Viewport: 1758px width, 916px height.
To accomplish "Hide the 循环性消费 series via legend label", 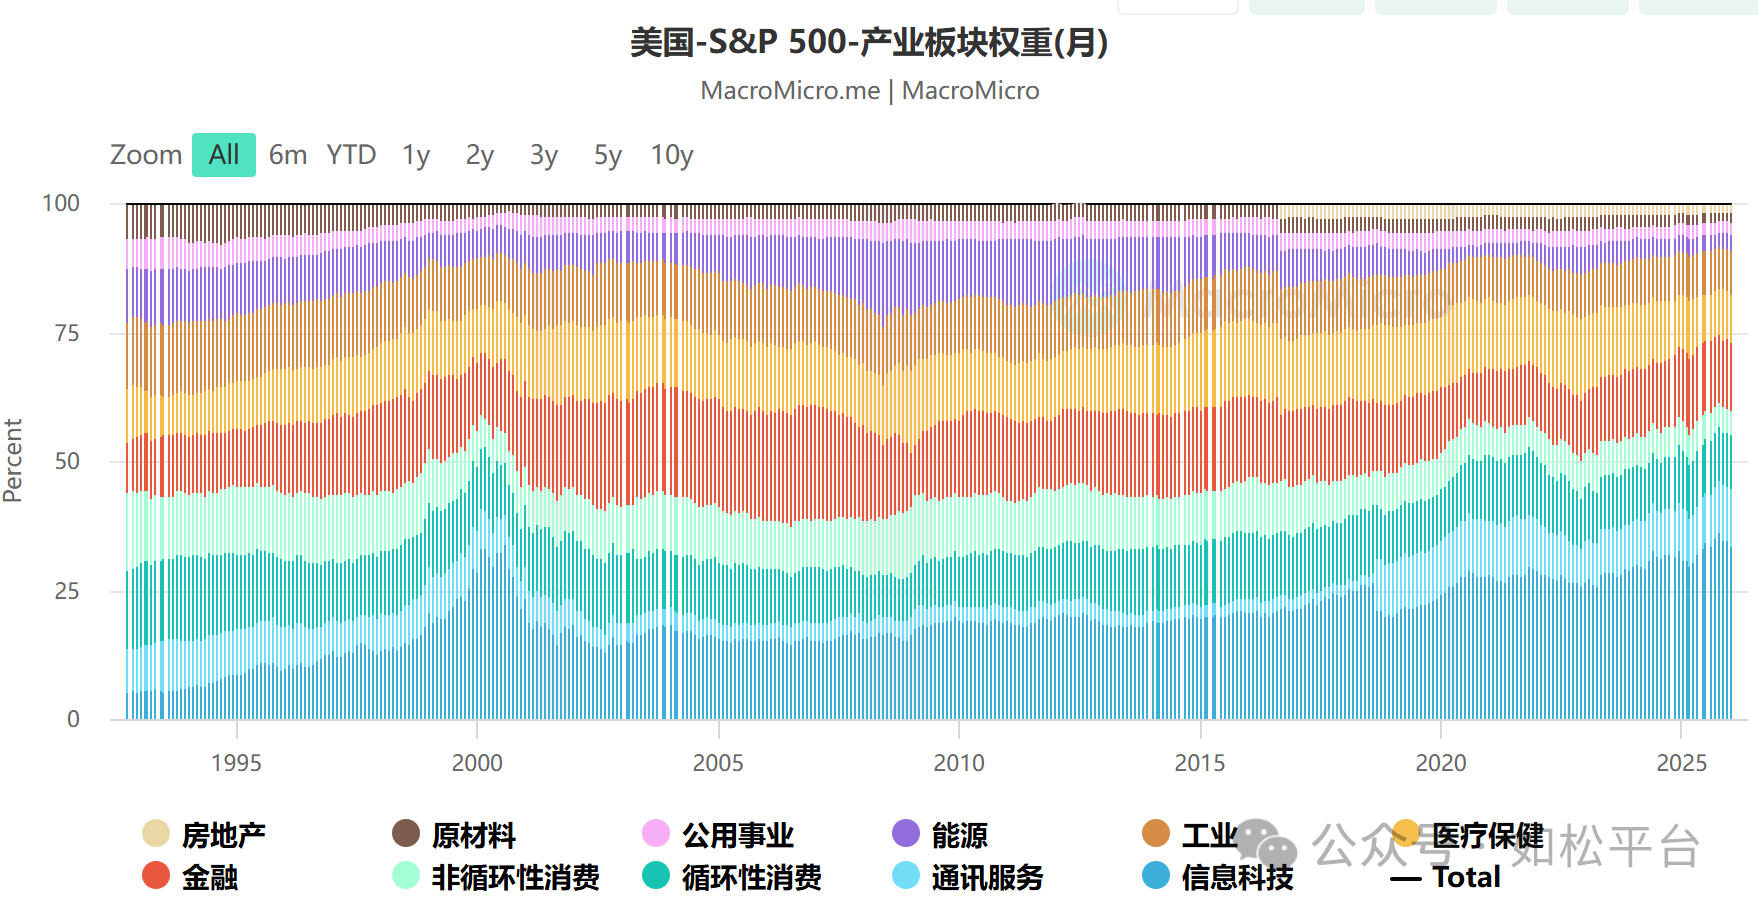I will [x=751, y=877].
